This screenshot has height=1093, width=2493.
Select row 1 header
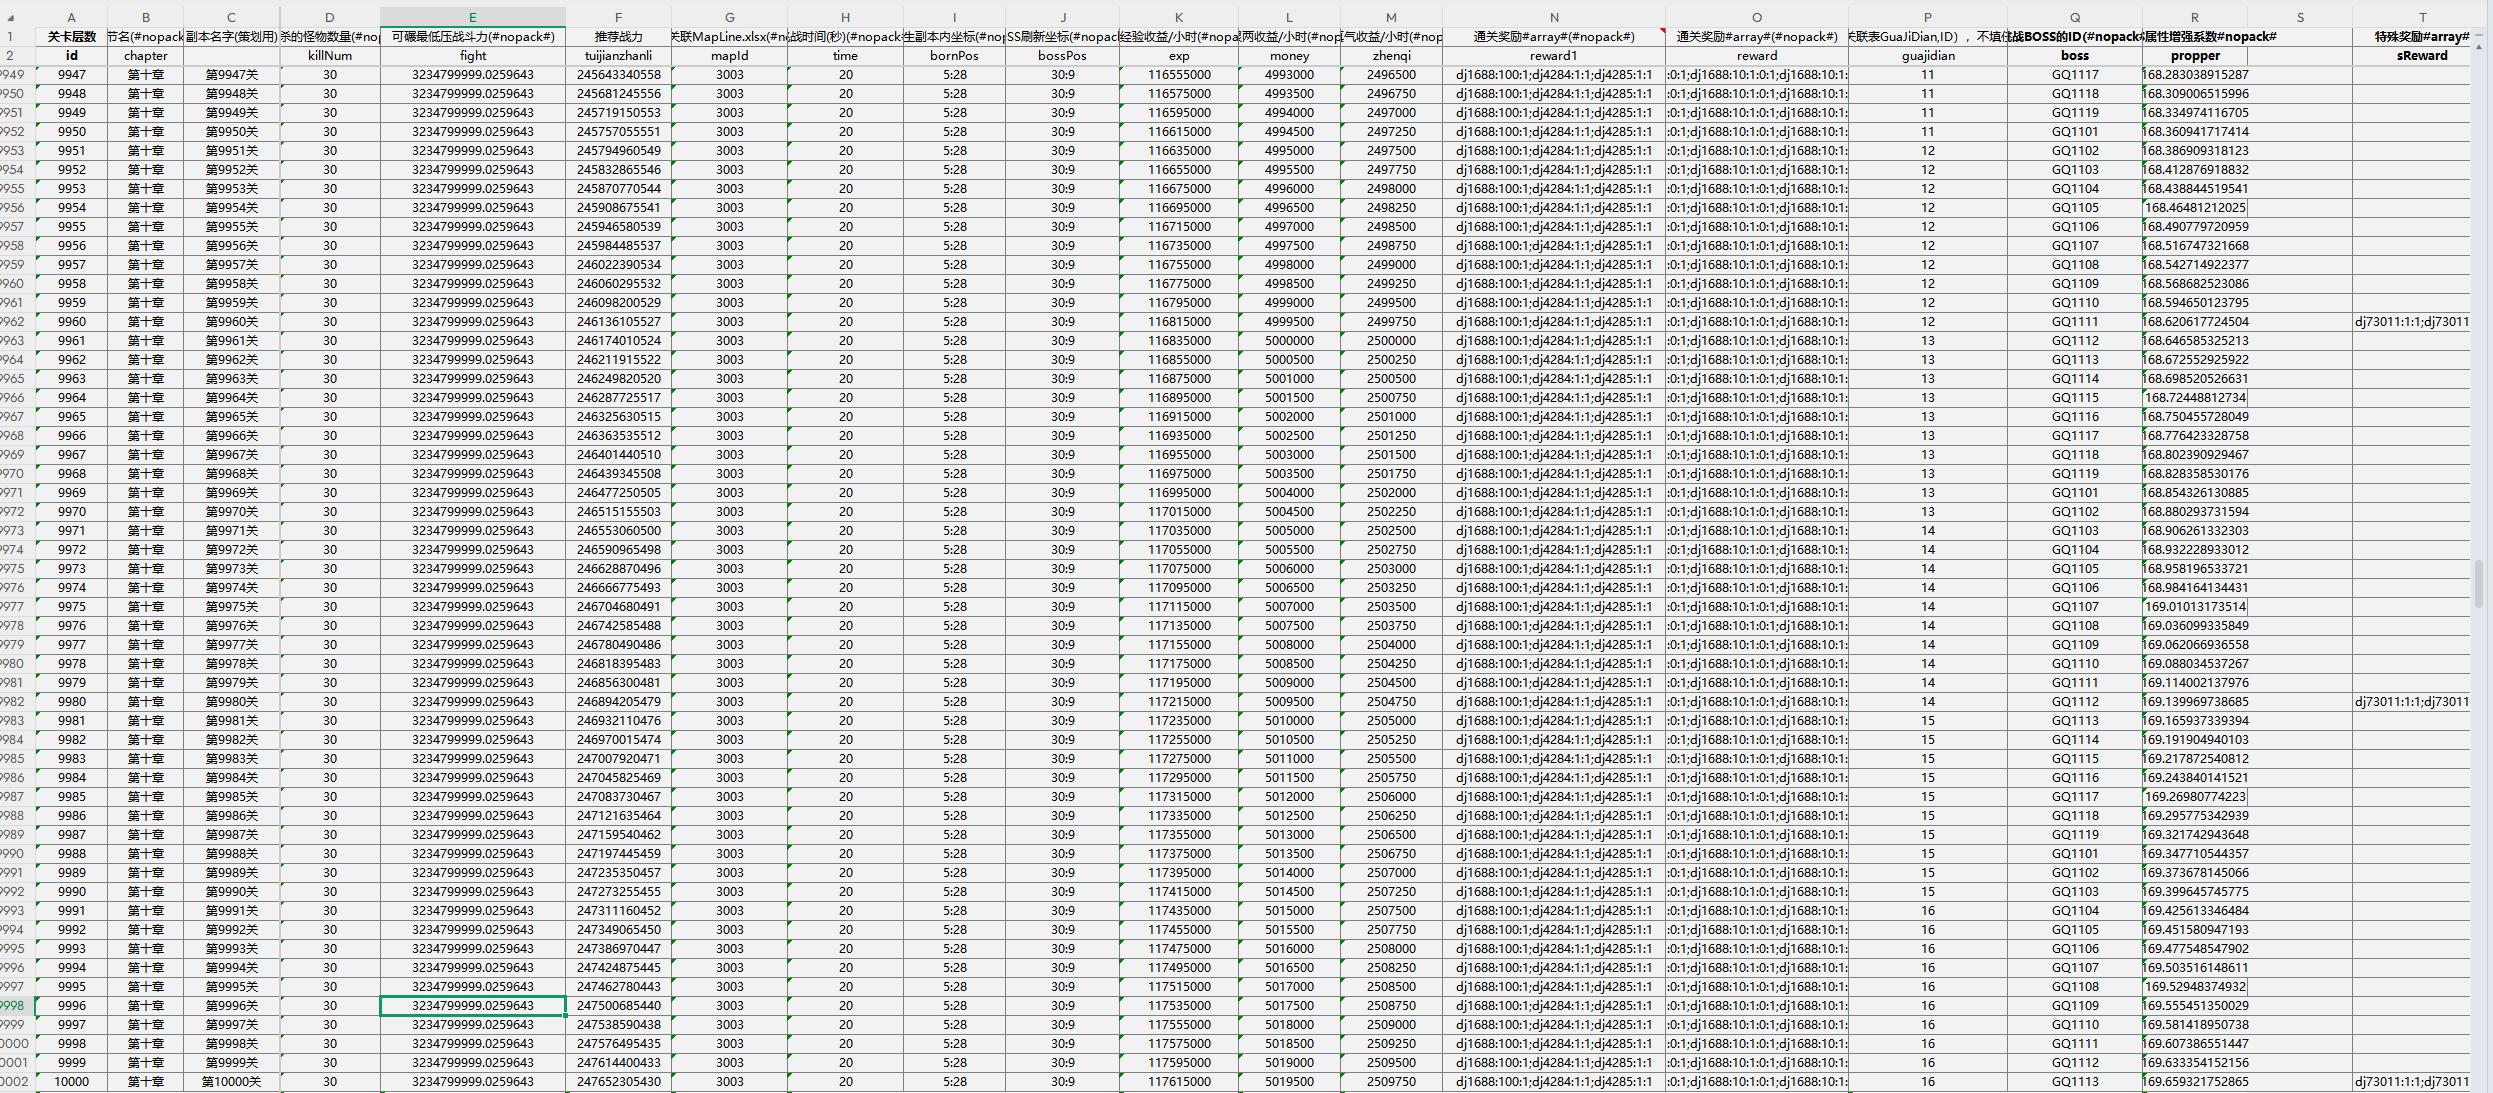[x=11, y=37]
